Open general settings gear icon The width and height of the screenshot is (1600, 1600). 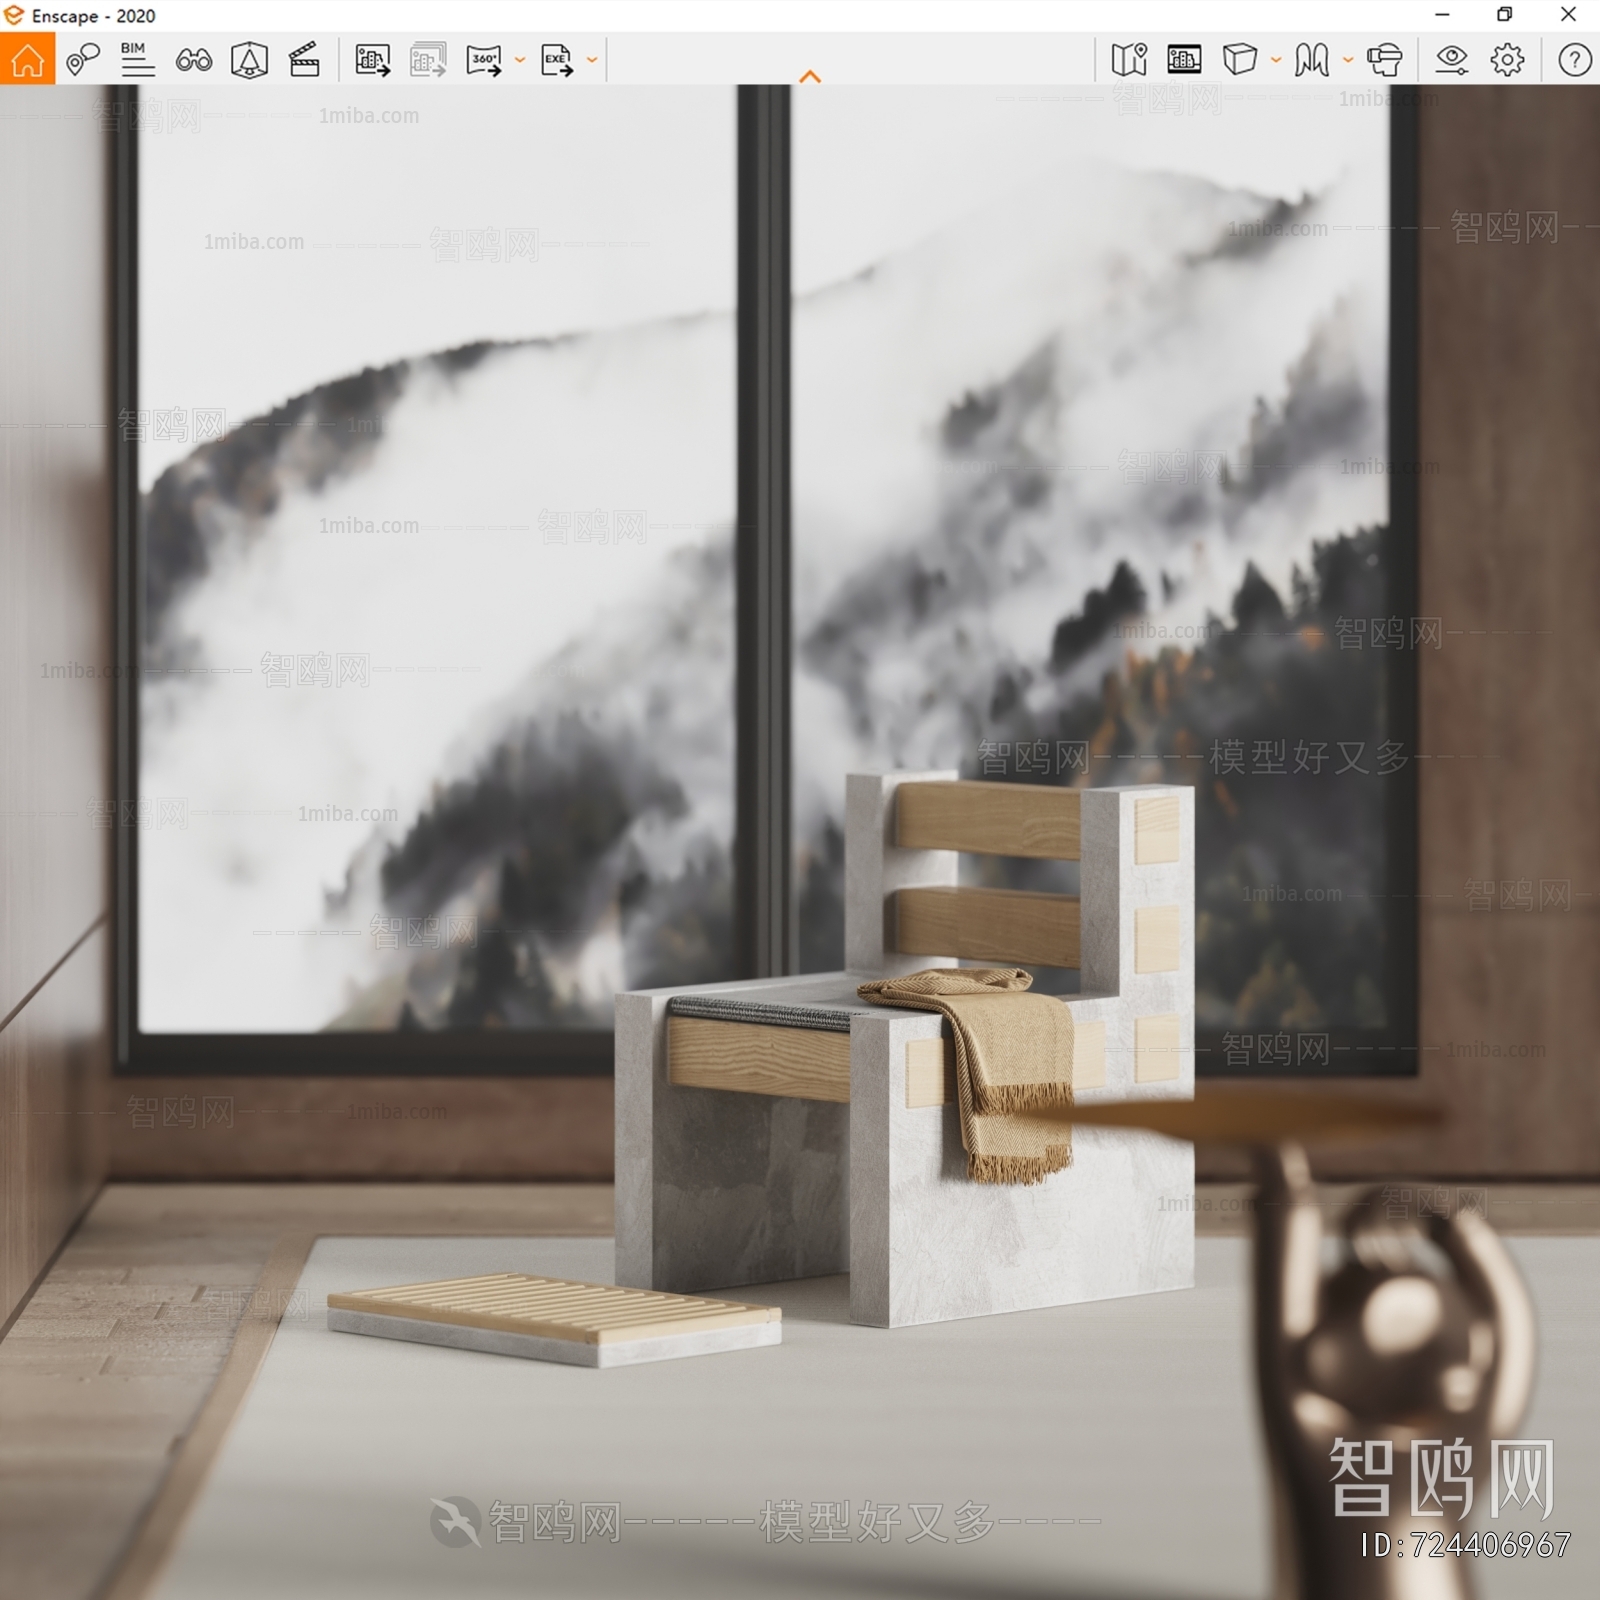(1507, 60)
